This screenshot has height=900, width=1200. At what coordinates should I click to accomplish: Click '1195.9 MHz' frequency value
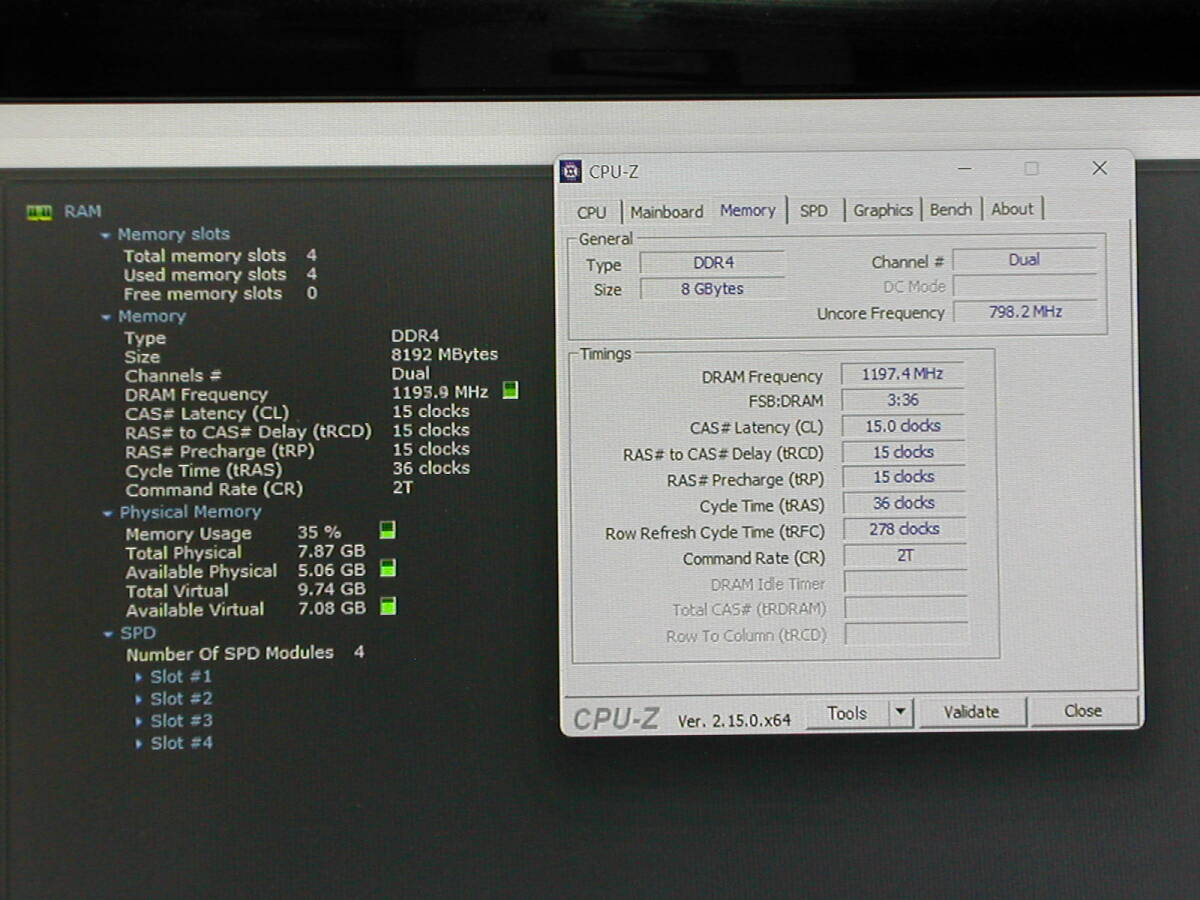(440, 392)
